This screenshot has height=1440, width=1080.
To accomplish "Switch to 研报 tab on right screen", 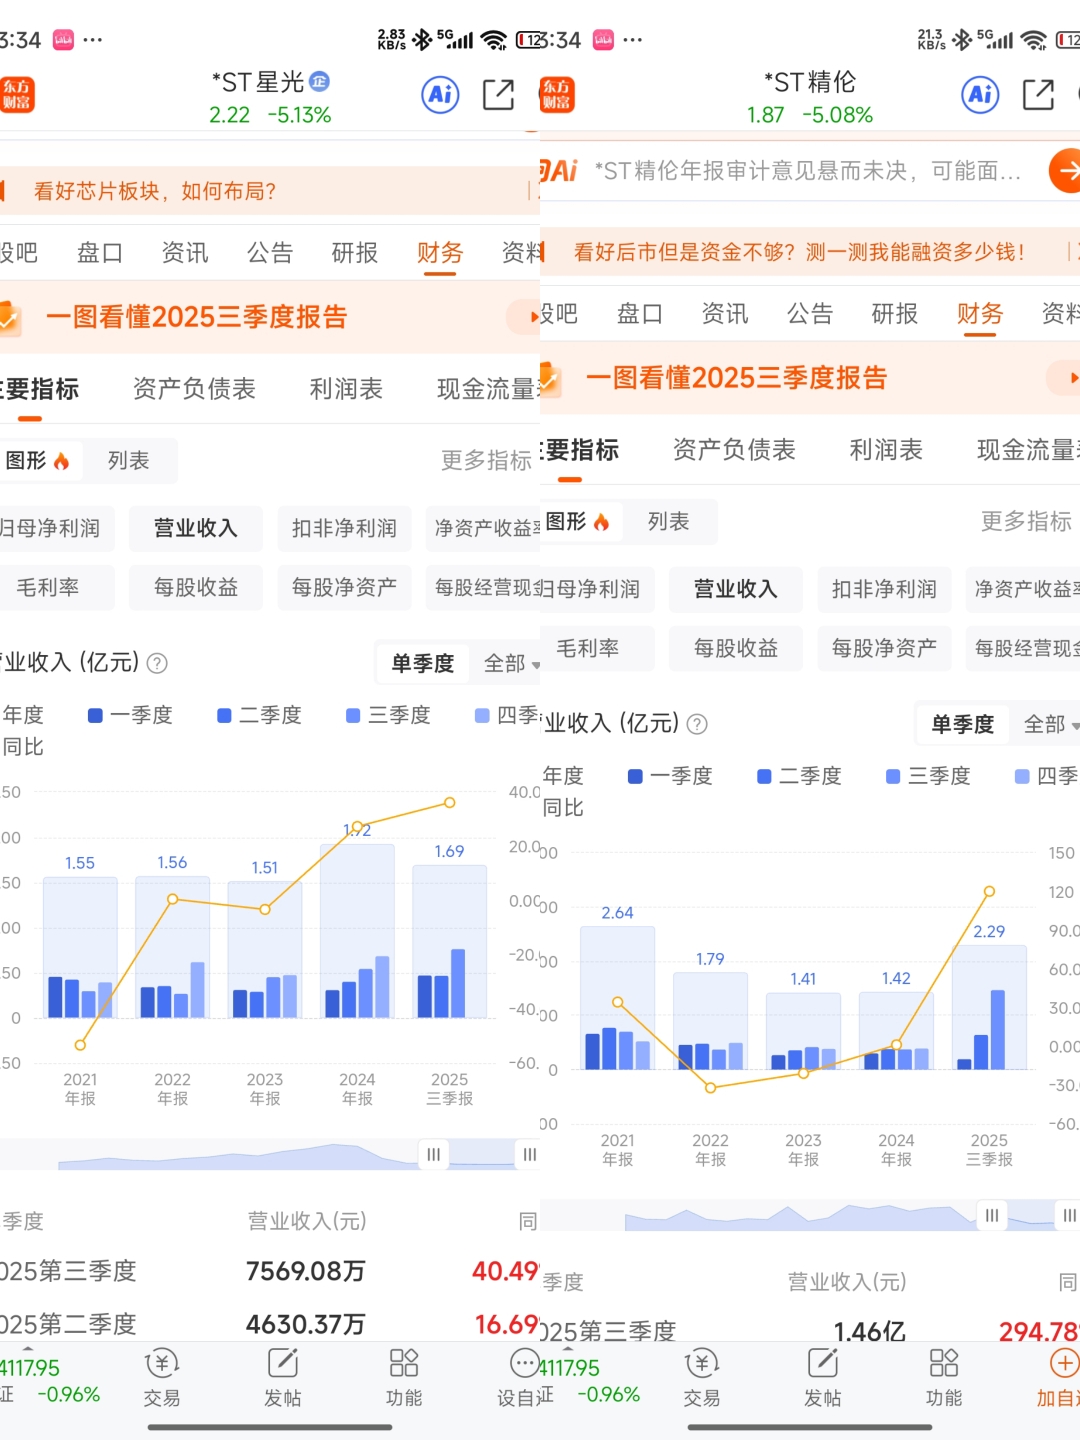I will [x=895, y=314].
